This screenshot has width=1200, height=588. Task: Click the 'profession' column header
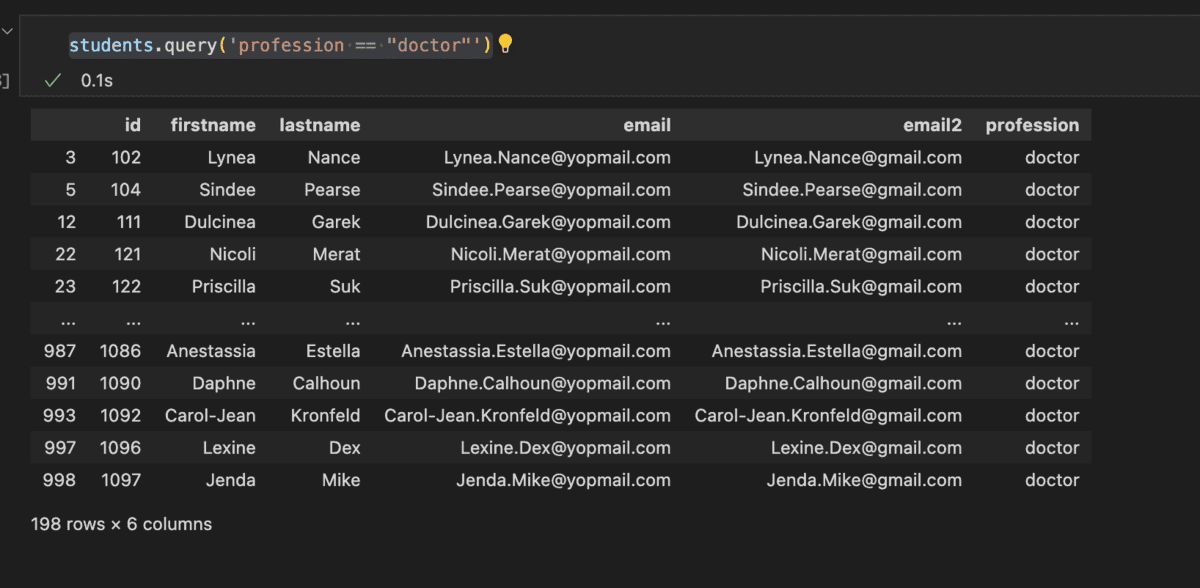point(1032,125)
